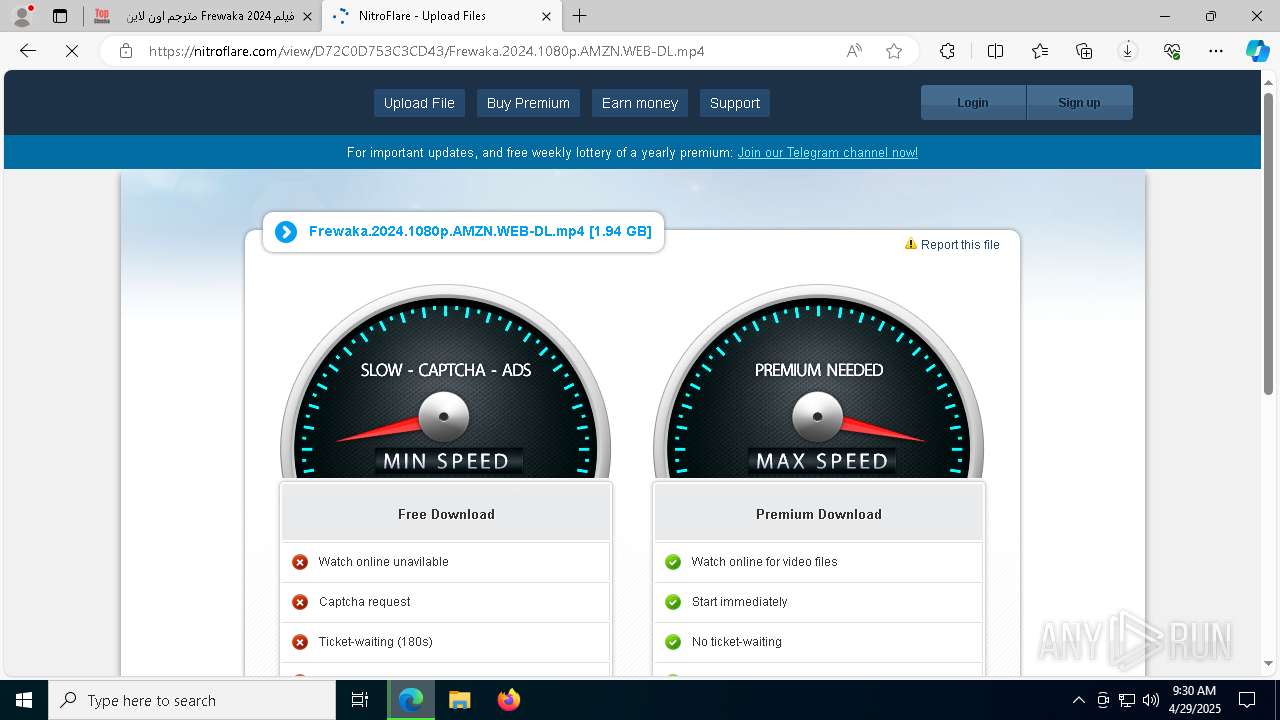Click the address bar URL
The width and height of the screenshot is (1280, 720).
(426, 51)
